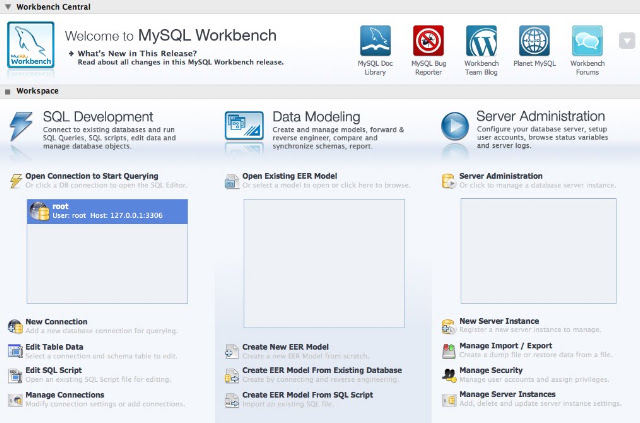640x423 pixels.
Task: Click Manage Server Instances icon
Action: [449, 400]
